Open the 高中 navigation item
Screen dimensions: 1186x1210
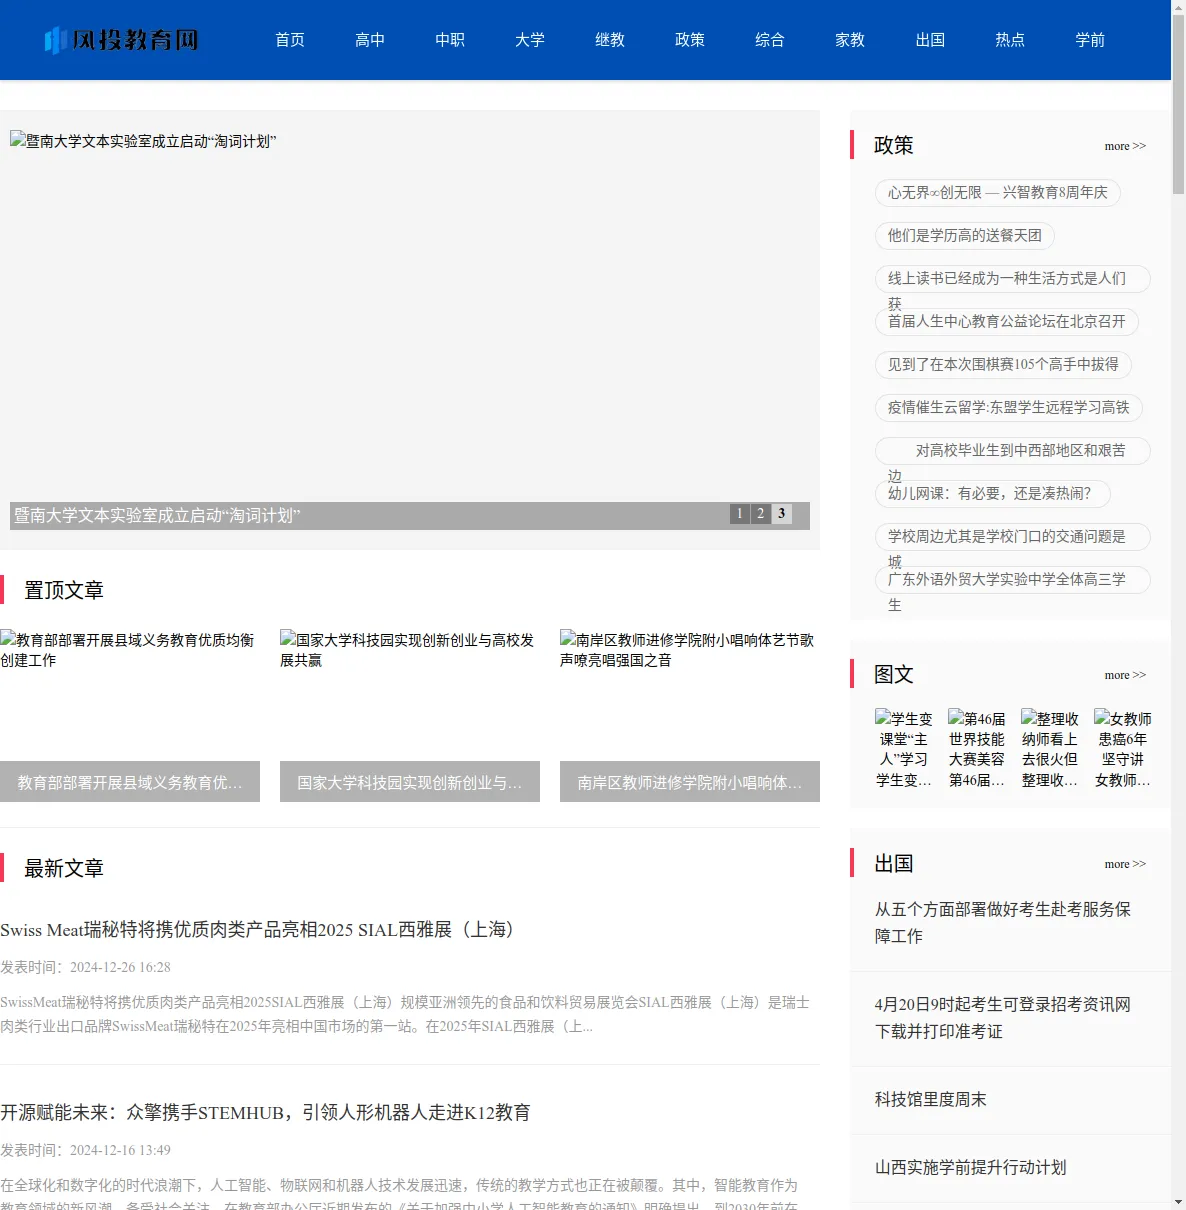coord(370,40)
